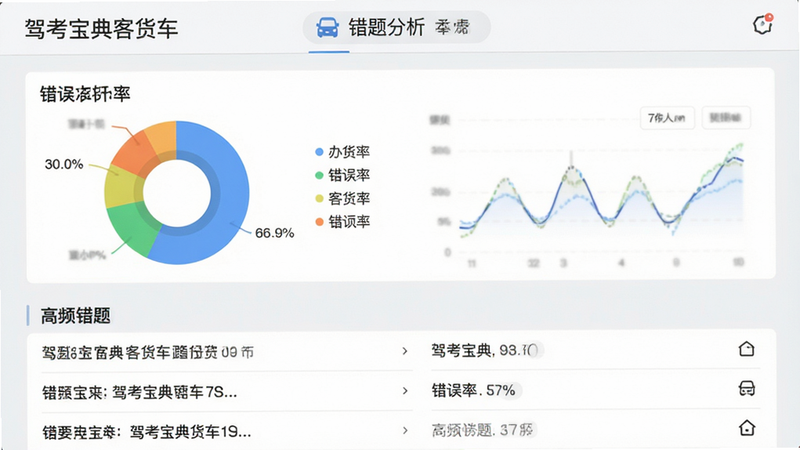This screenshot has height=450, width=800.
Task: Toggle the blue 办货率 legend entry
Action: (342, 152)
